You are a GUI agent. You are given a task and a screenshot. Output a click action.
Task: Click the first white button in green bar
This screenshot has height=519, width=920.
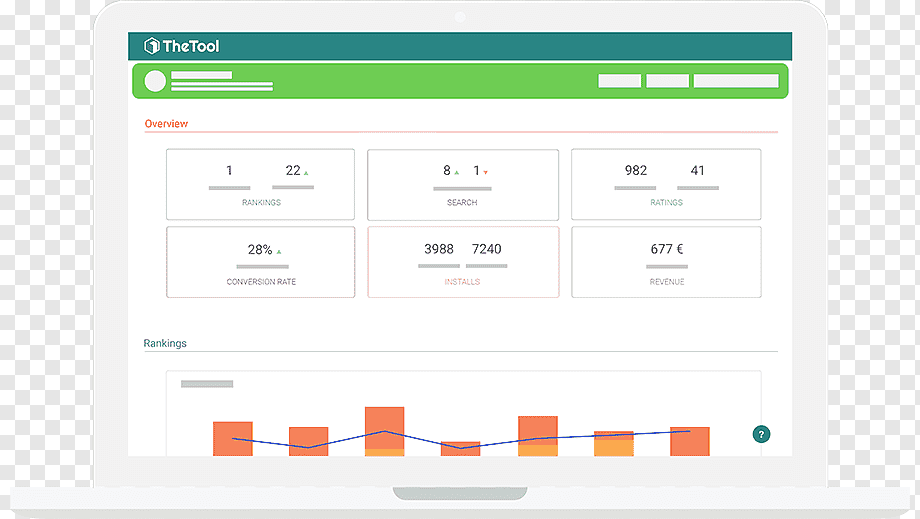620,81
